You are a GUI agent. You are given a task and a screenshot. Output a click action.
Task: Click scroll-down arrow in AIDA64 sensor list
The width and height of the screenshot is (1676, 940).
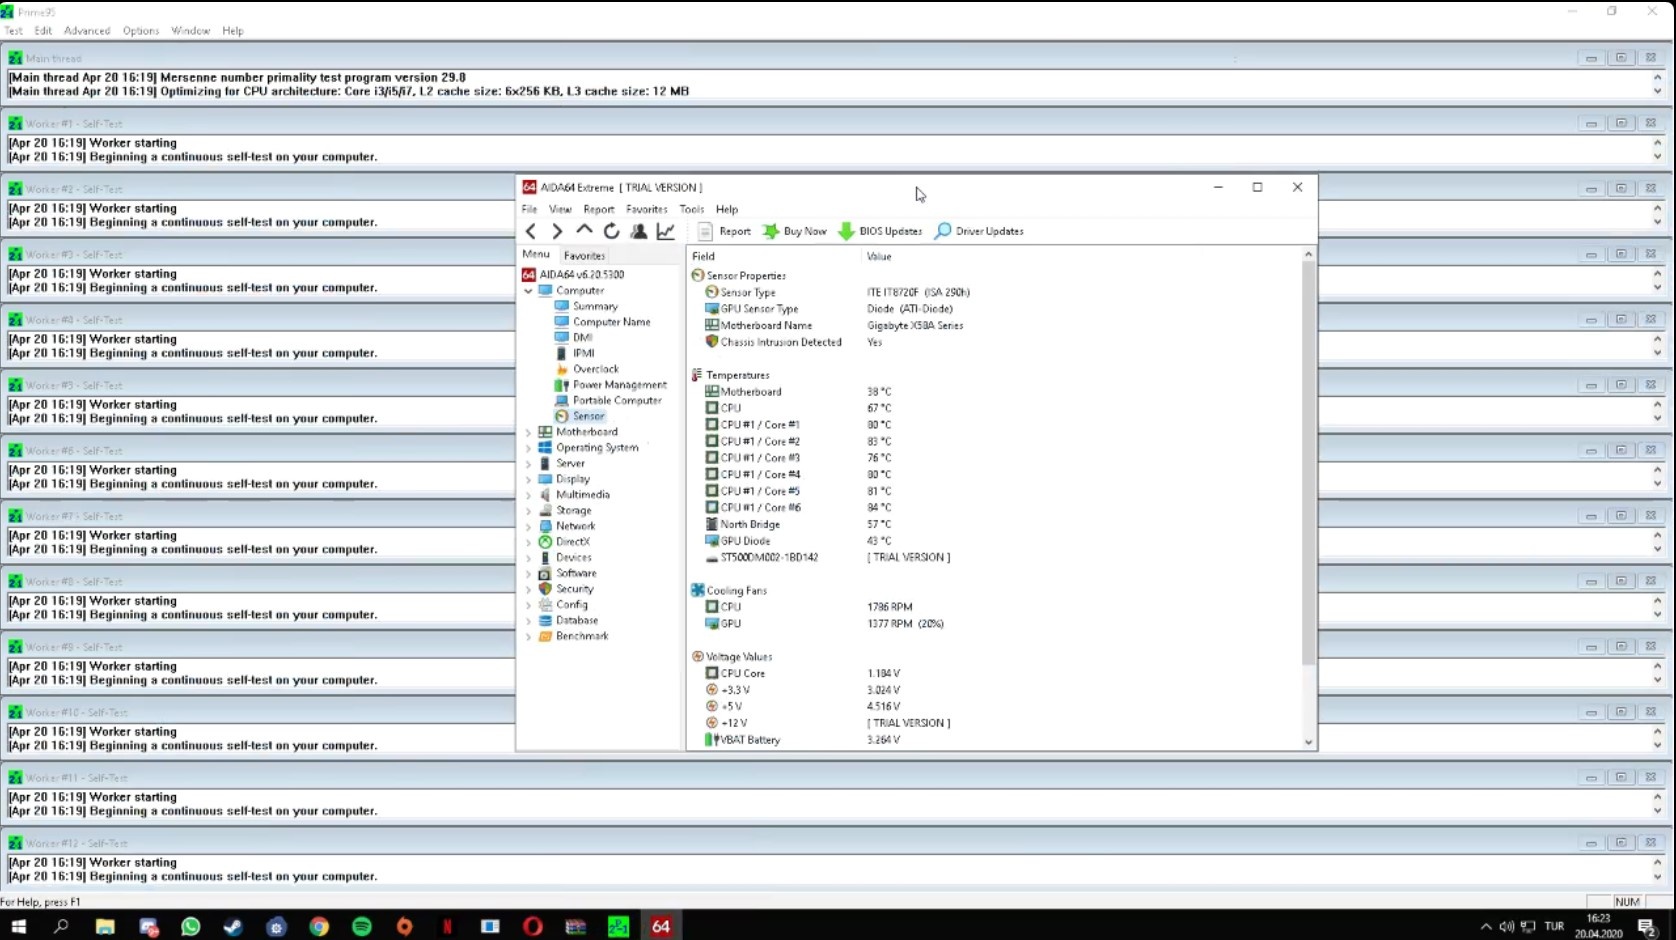point(1308,742)
